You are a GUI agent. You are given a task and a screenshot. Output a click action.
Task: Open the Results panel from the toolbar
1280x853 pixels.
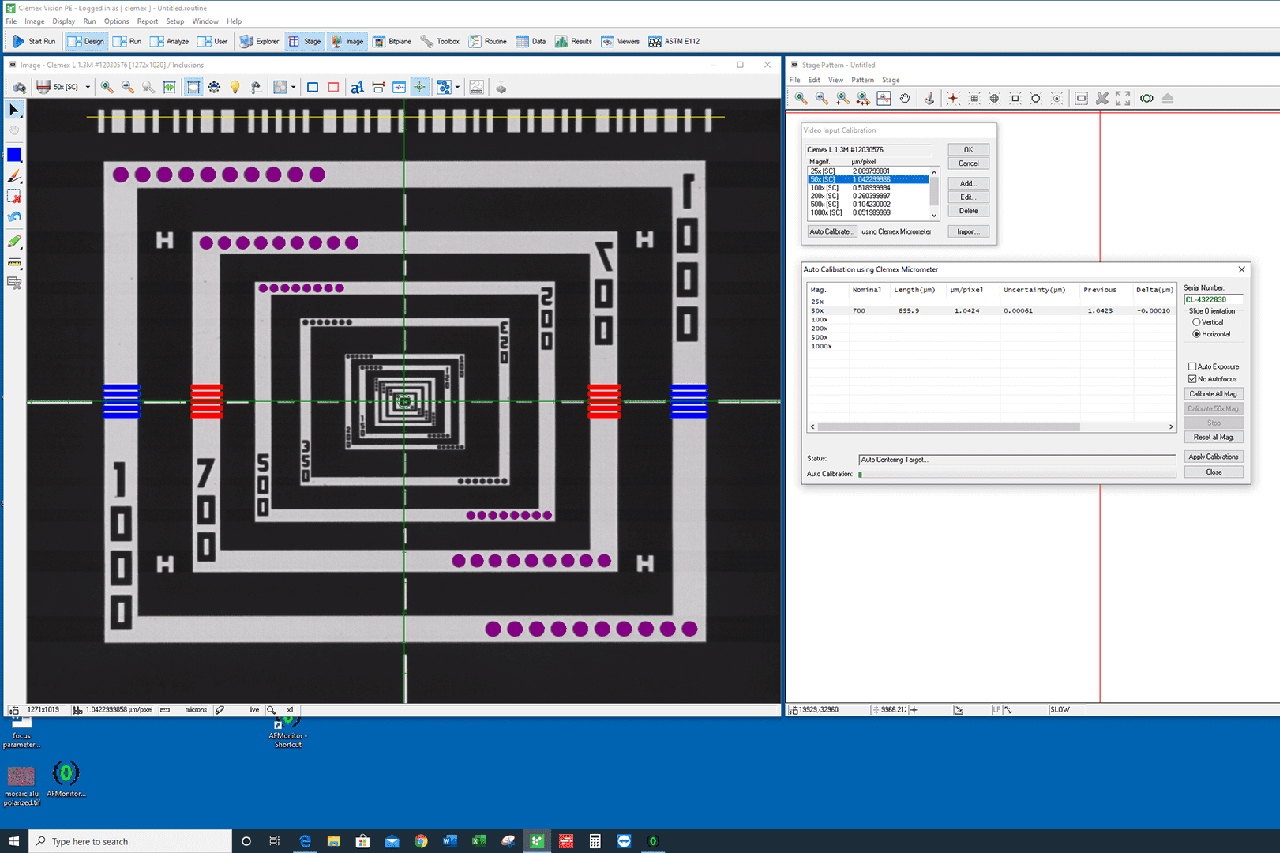573,41
